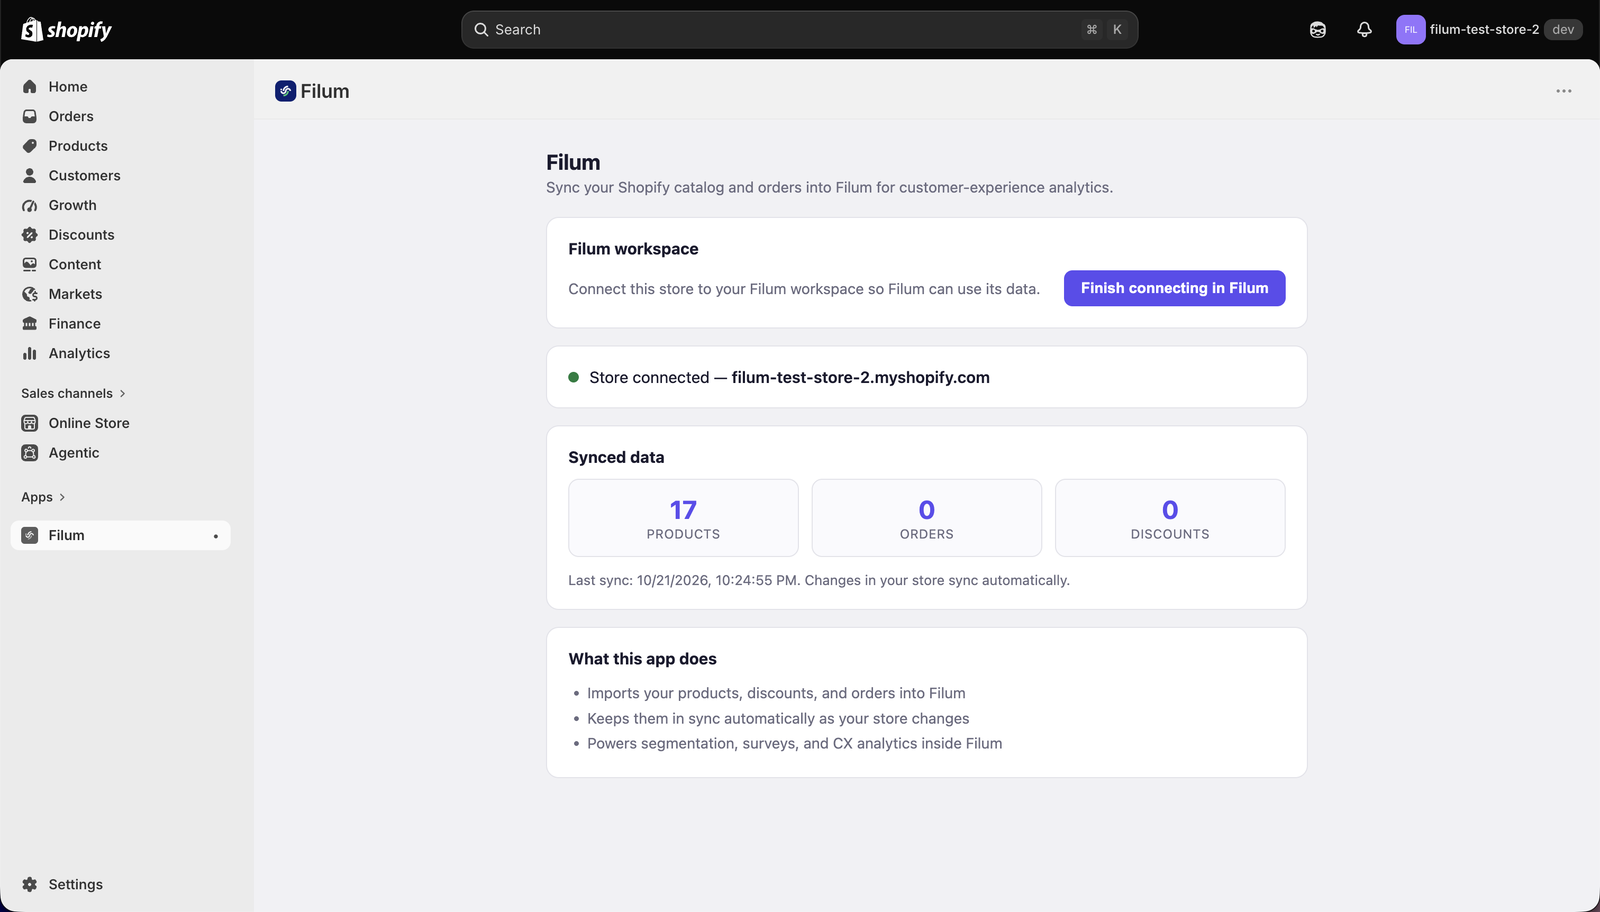
Task: Click the filum-test-store-2.myshopify.com text
Action: (860, 377)
